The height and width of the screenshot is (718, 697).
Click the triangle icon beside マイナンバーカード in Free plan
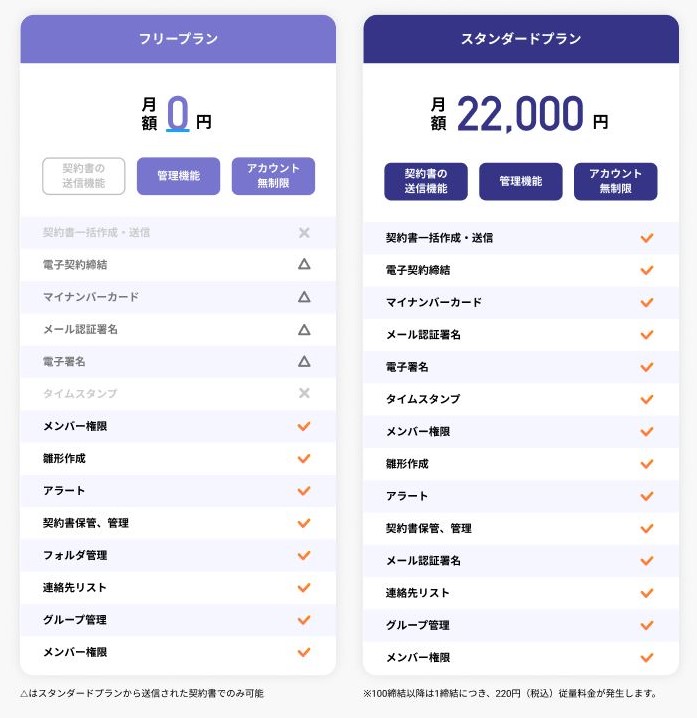304,297
